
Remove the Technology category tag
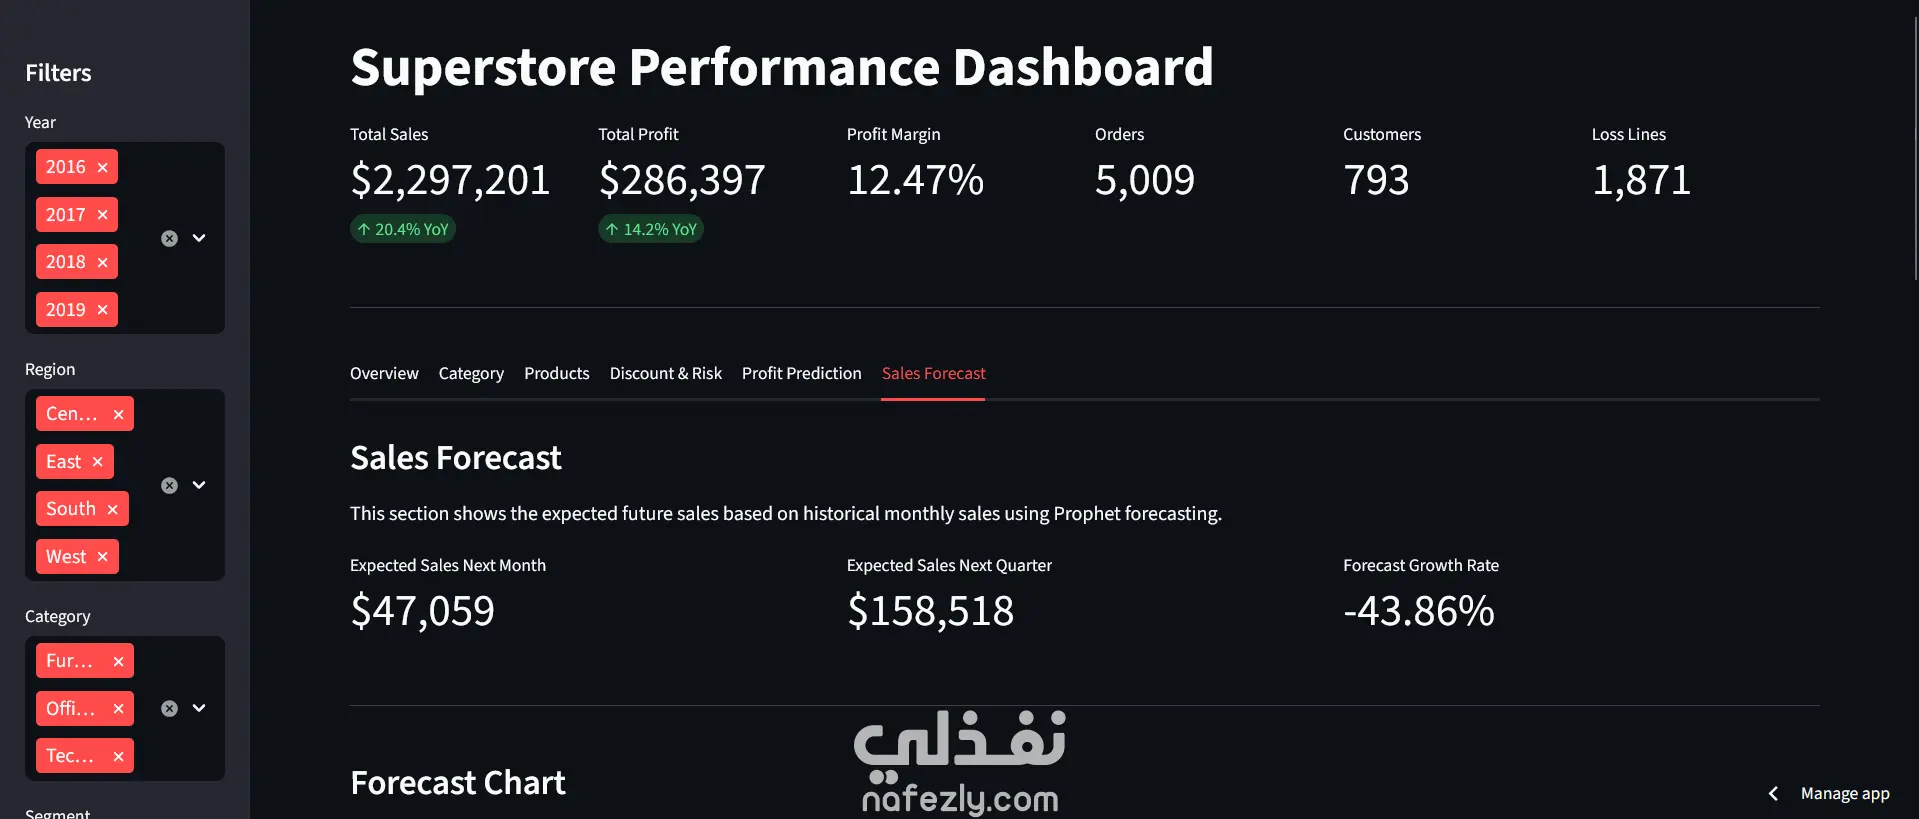pos(118,757)
